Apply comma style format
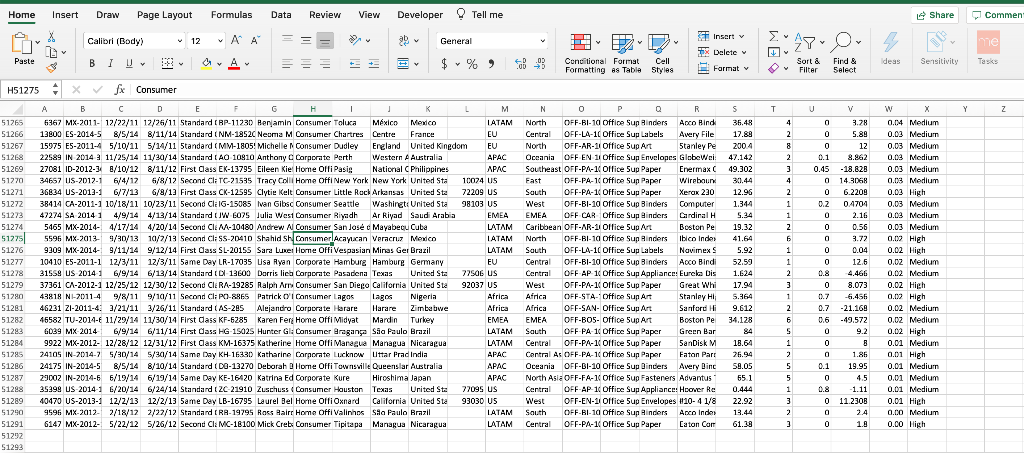1024x453 pixels. coord(492,63)
